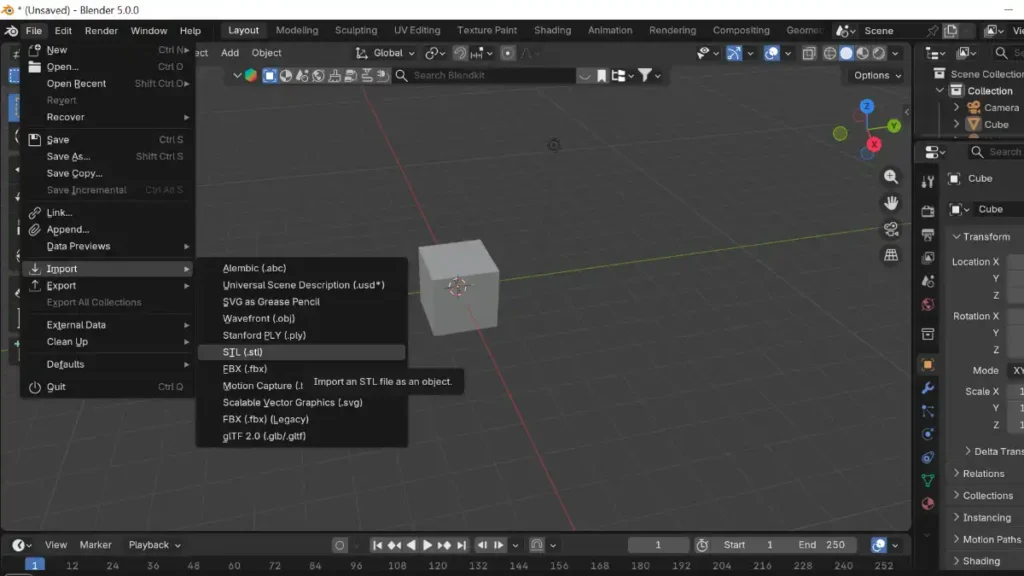Open the Playback dropdown in timeline
This screenshot has height=576, width=1024.
pos(155,545)
